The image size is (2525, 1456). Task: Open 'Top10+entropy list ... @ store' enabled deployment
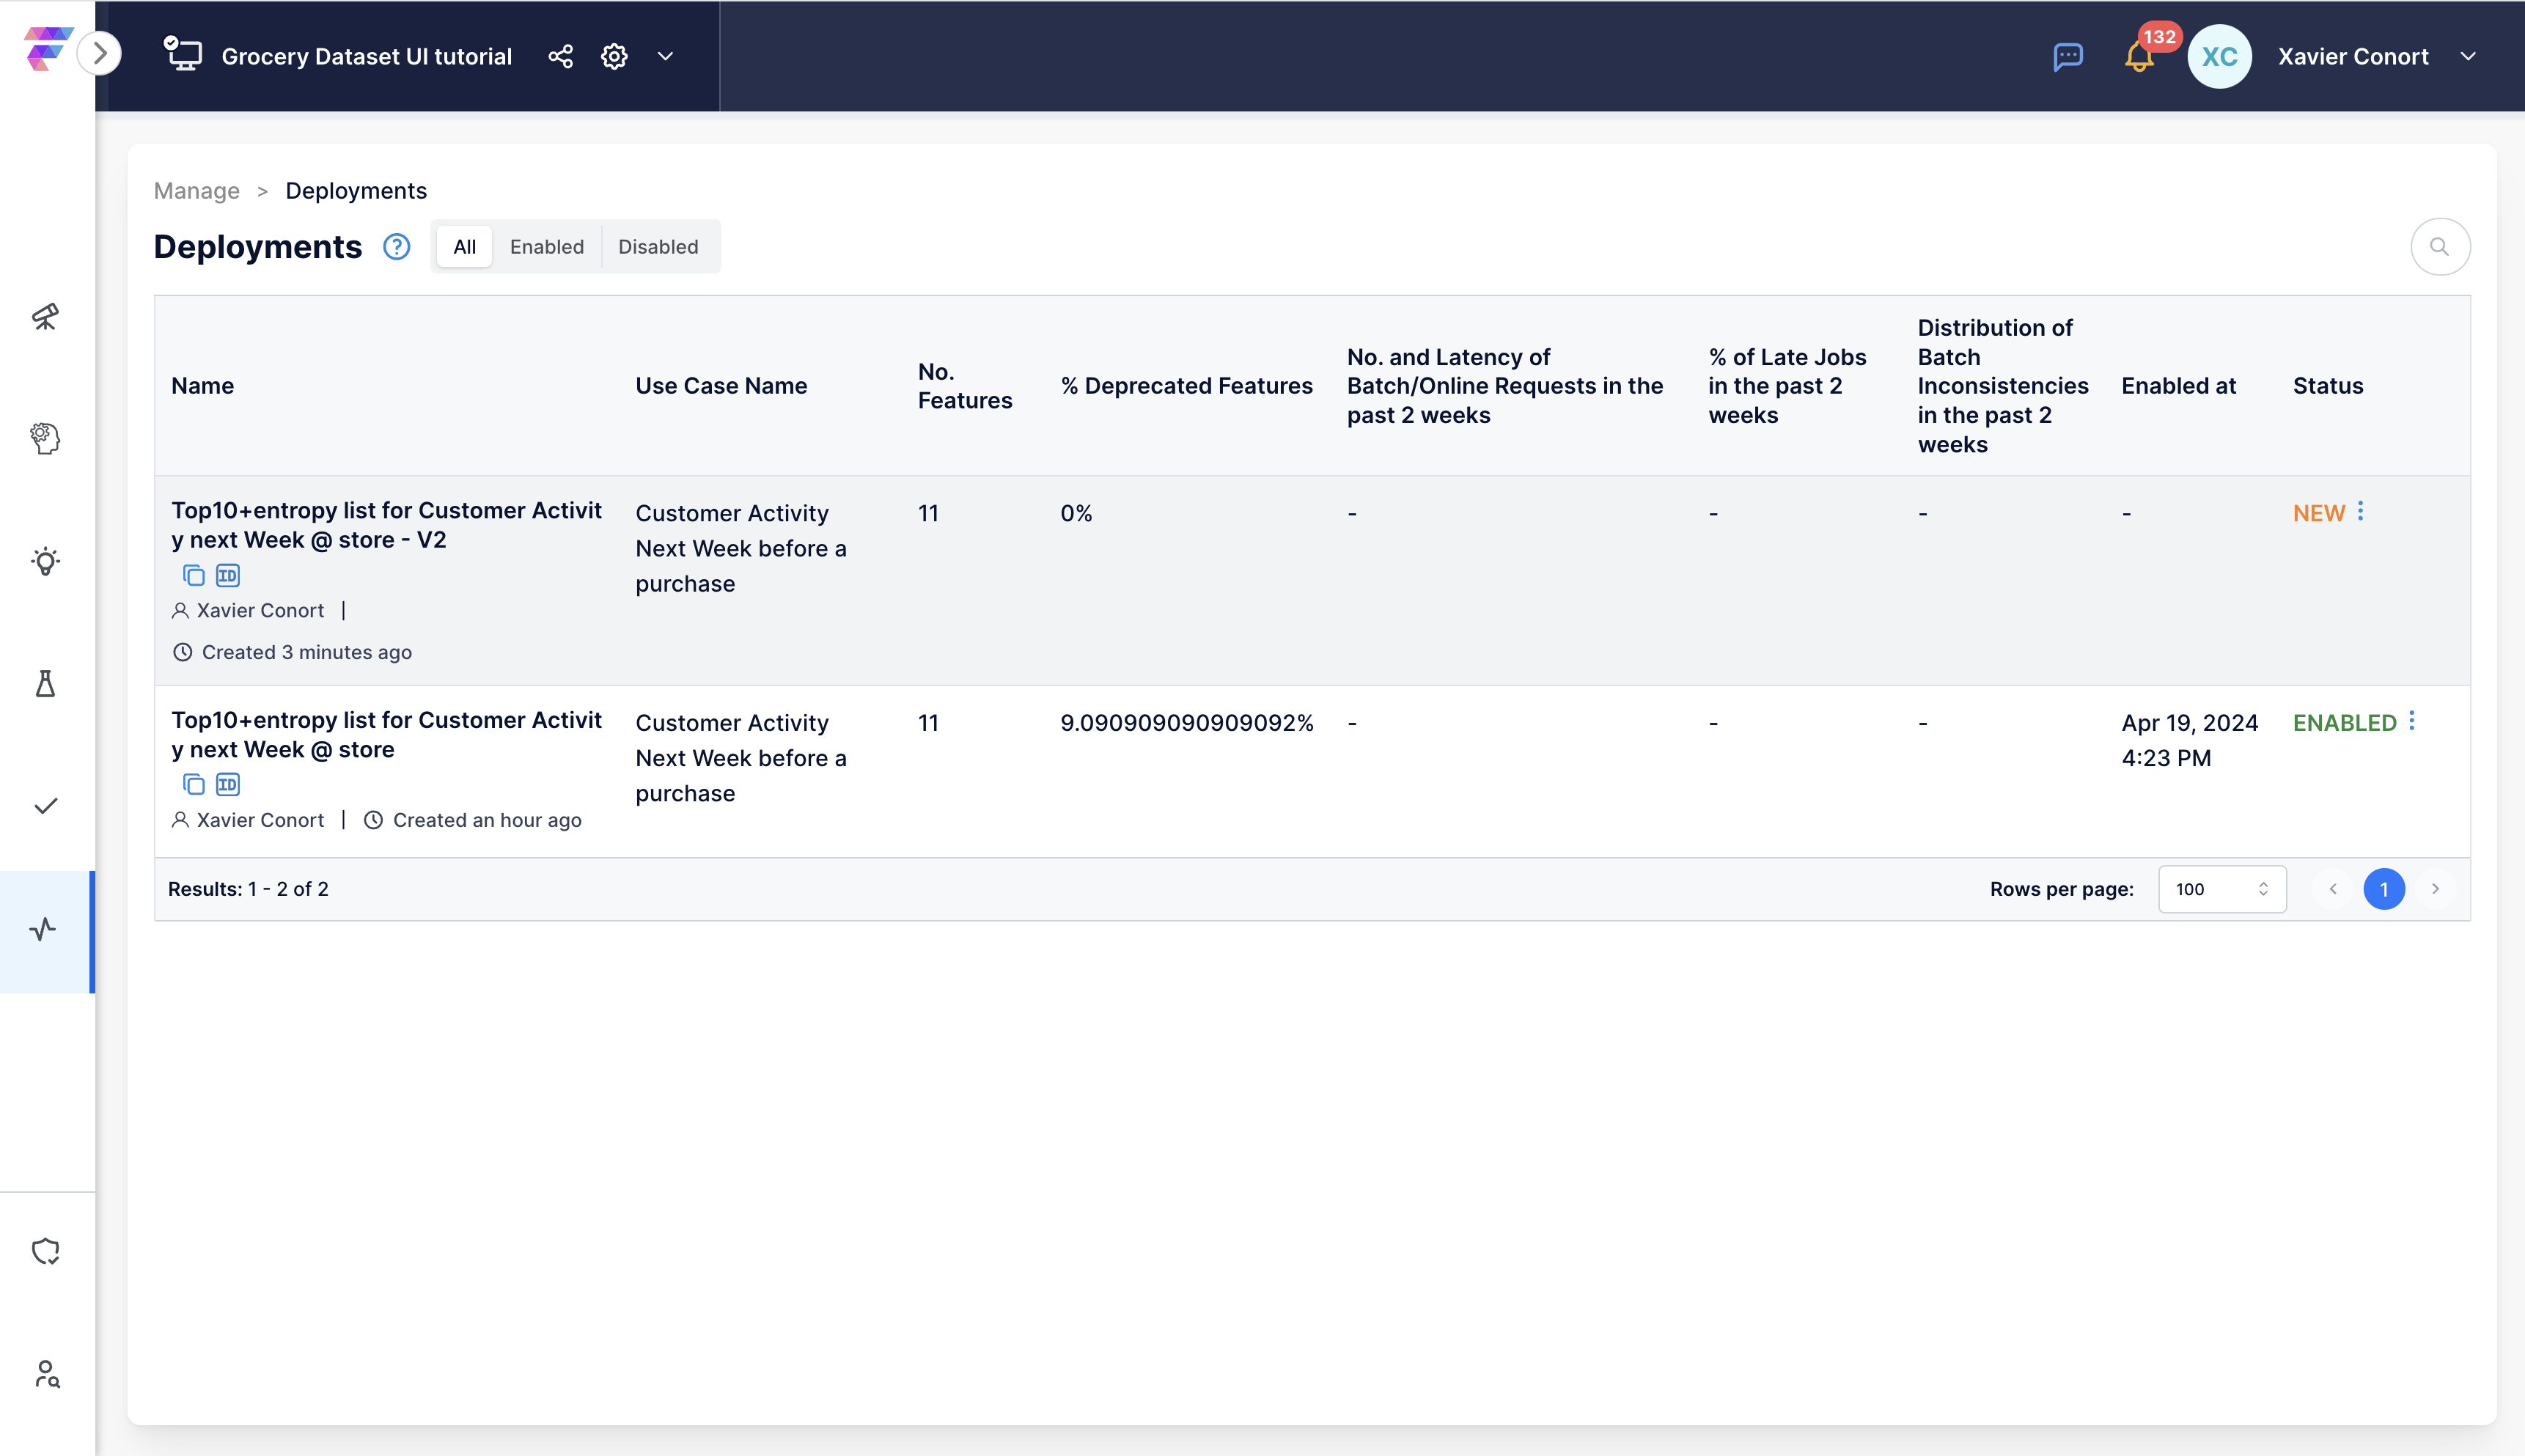386,735
